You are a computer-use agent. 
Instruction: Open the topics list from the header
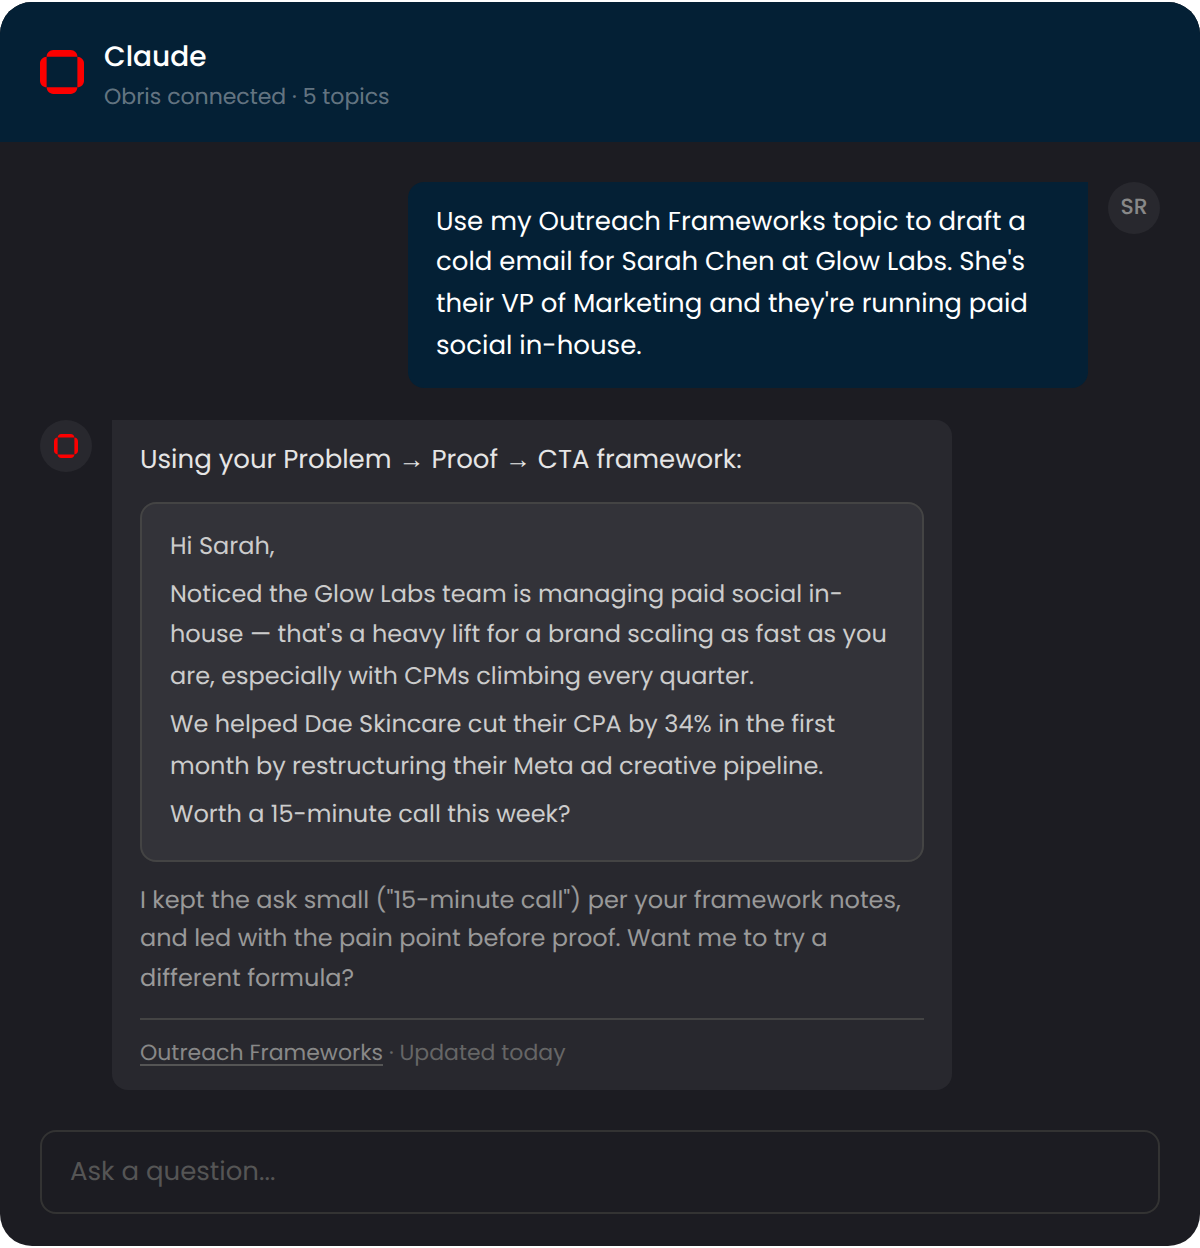pyautogui.click(x=346, y=96)
